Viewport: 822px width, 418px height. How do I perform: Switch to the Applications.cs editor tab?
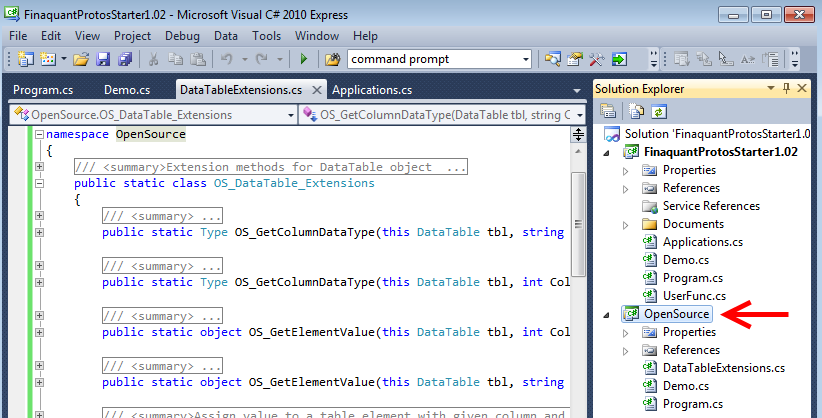coord(372,90)
